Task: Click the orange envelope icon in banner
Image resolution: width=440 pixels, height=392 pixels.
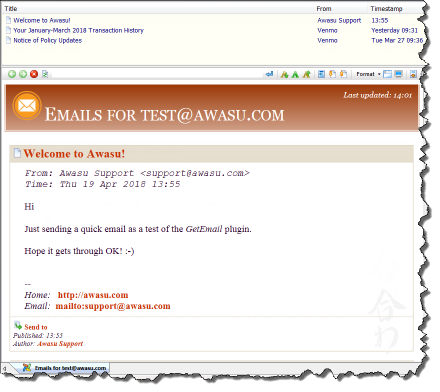Action: [27, 106]
